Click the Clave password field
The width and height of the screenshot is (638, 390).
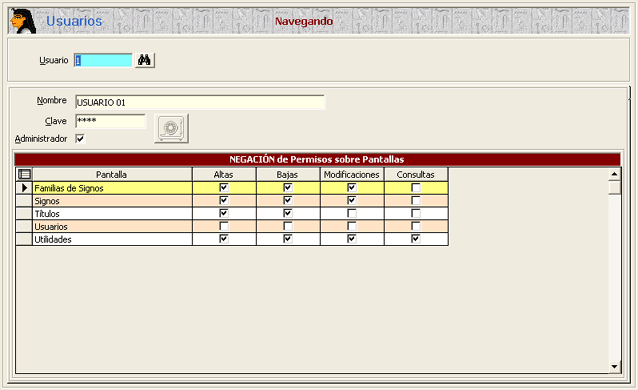tap(110, 121)
